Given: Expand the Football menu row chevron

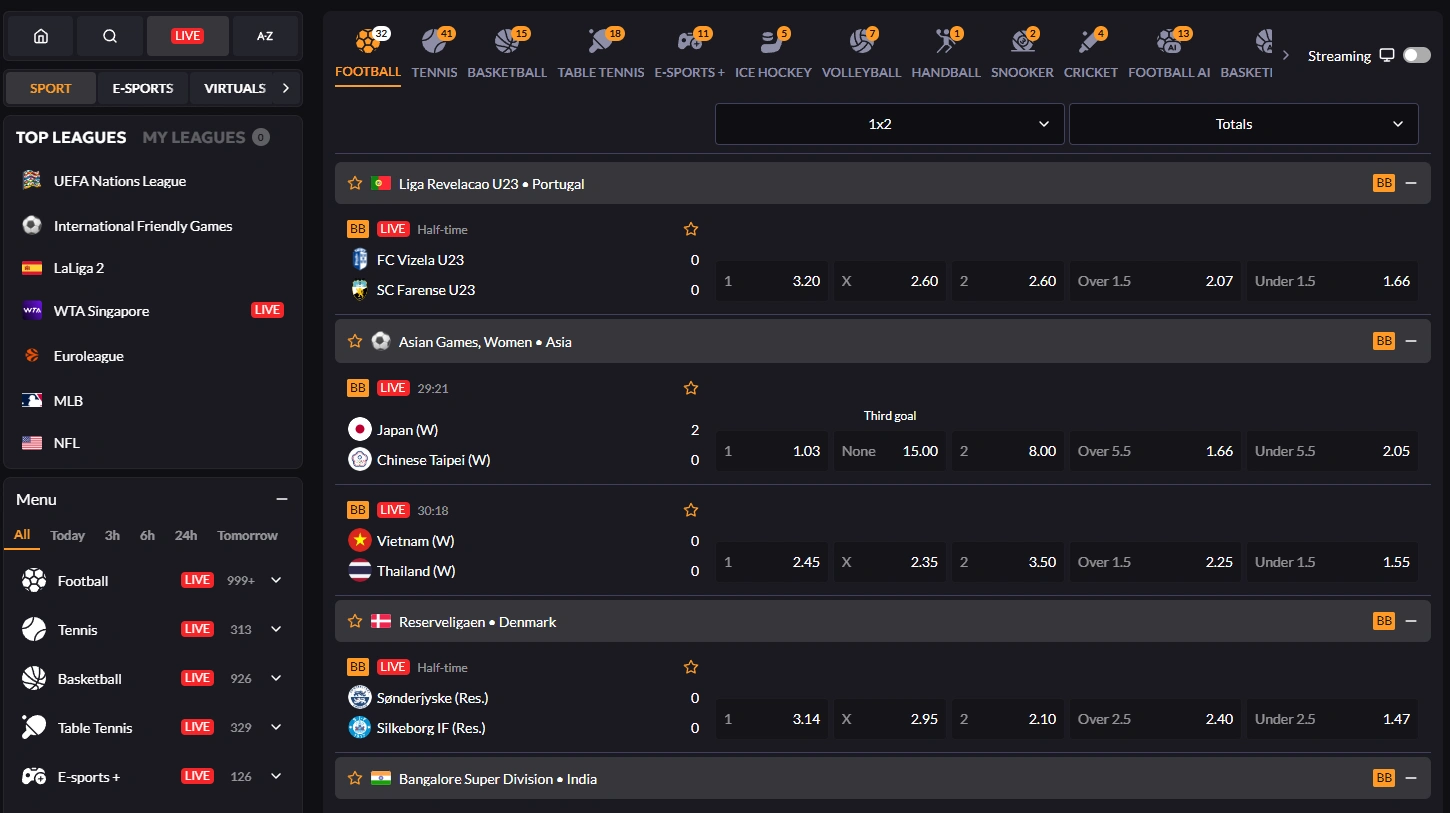Looking at the screenshot, I should (x=276, y=580).
